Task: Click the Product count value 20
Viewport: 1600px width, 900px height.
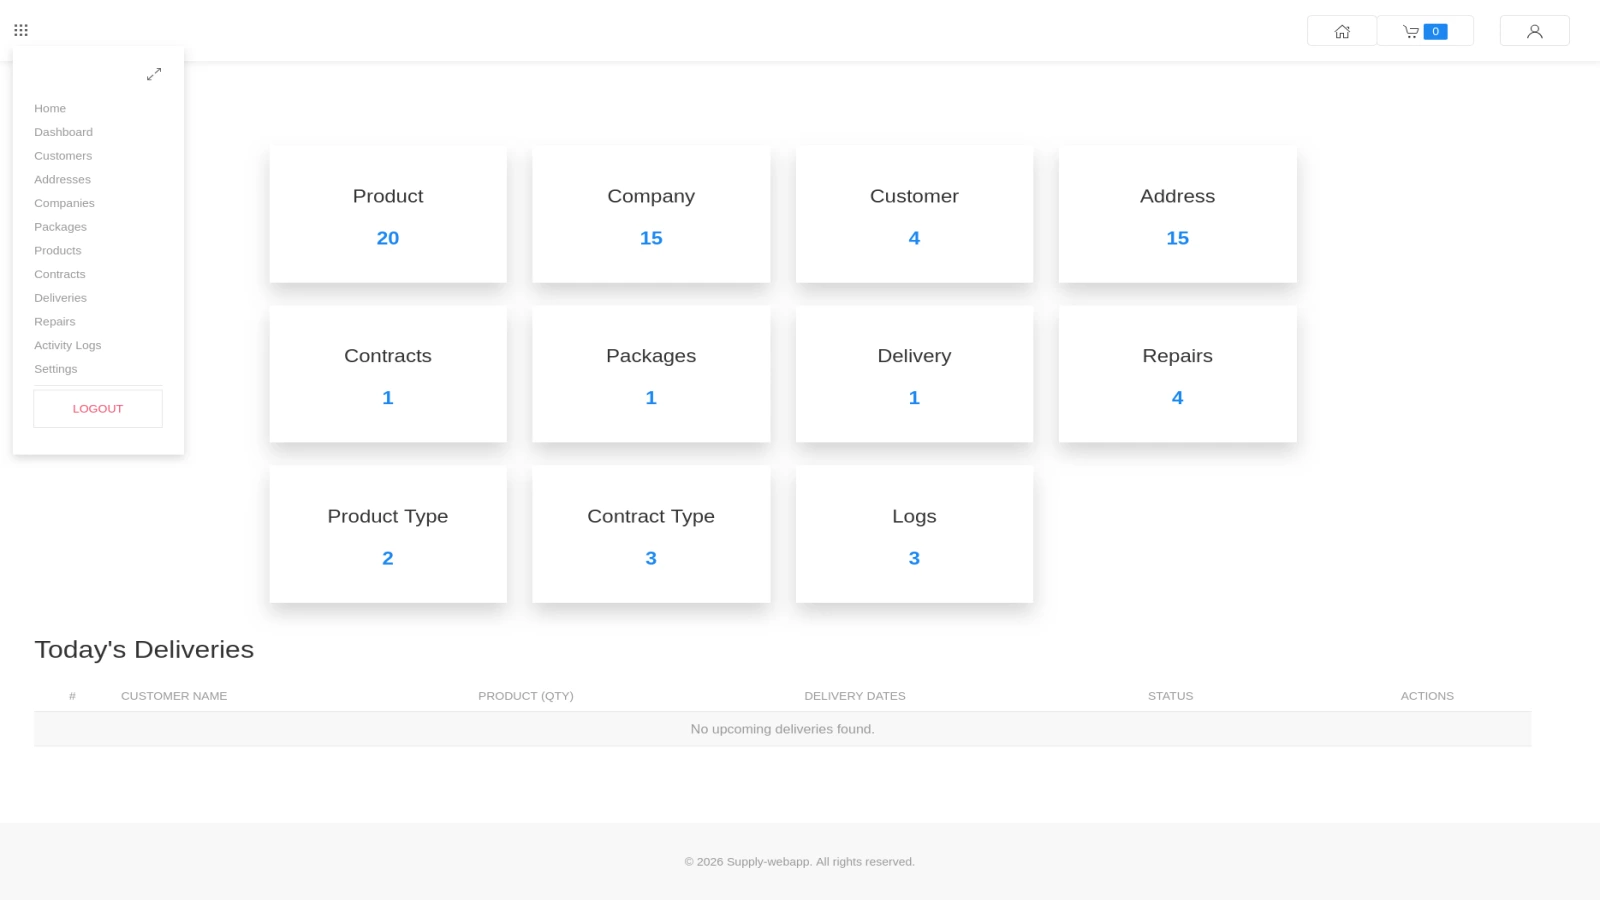Action: tap(388, 238)
